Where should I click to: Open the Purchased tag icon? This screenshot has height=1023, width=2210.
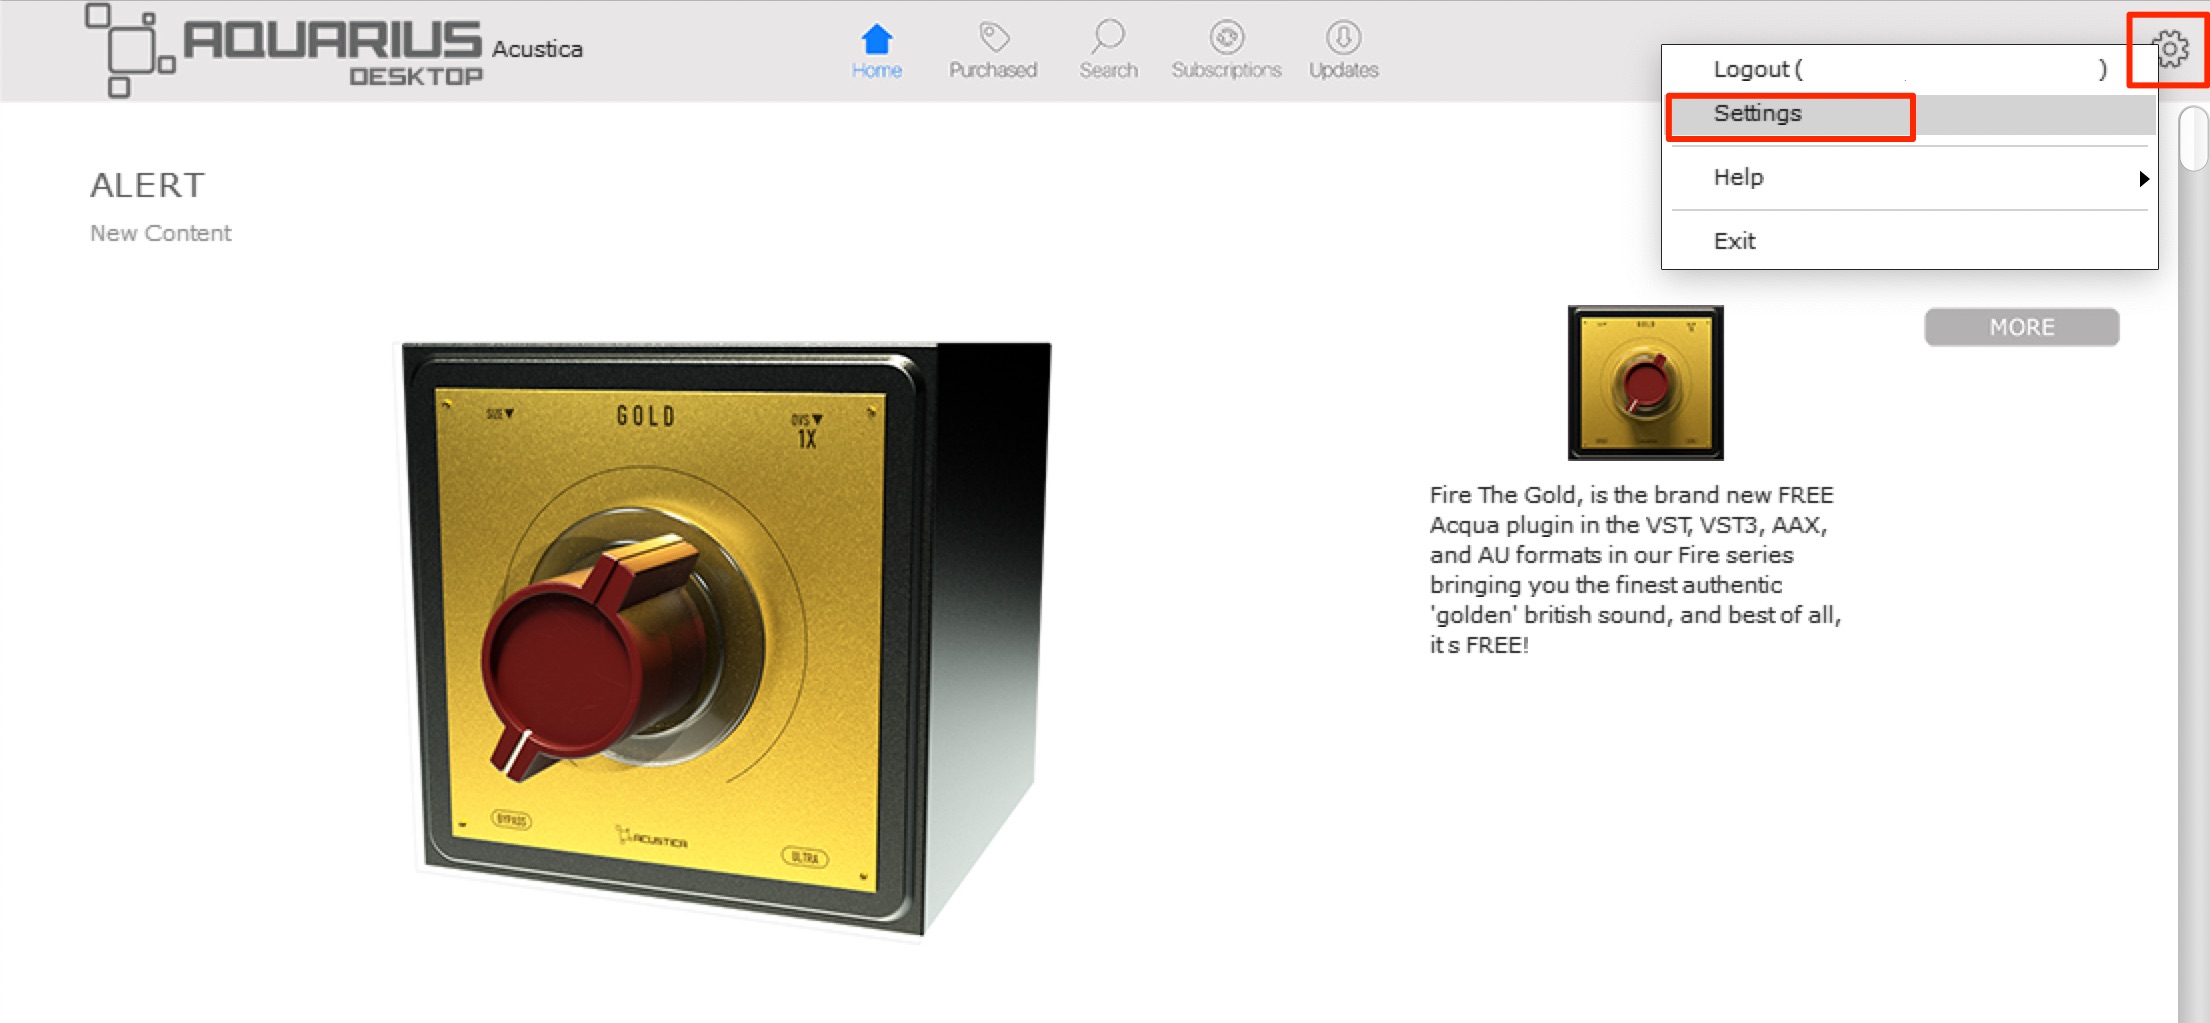[x=993, y=50]
